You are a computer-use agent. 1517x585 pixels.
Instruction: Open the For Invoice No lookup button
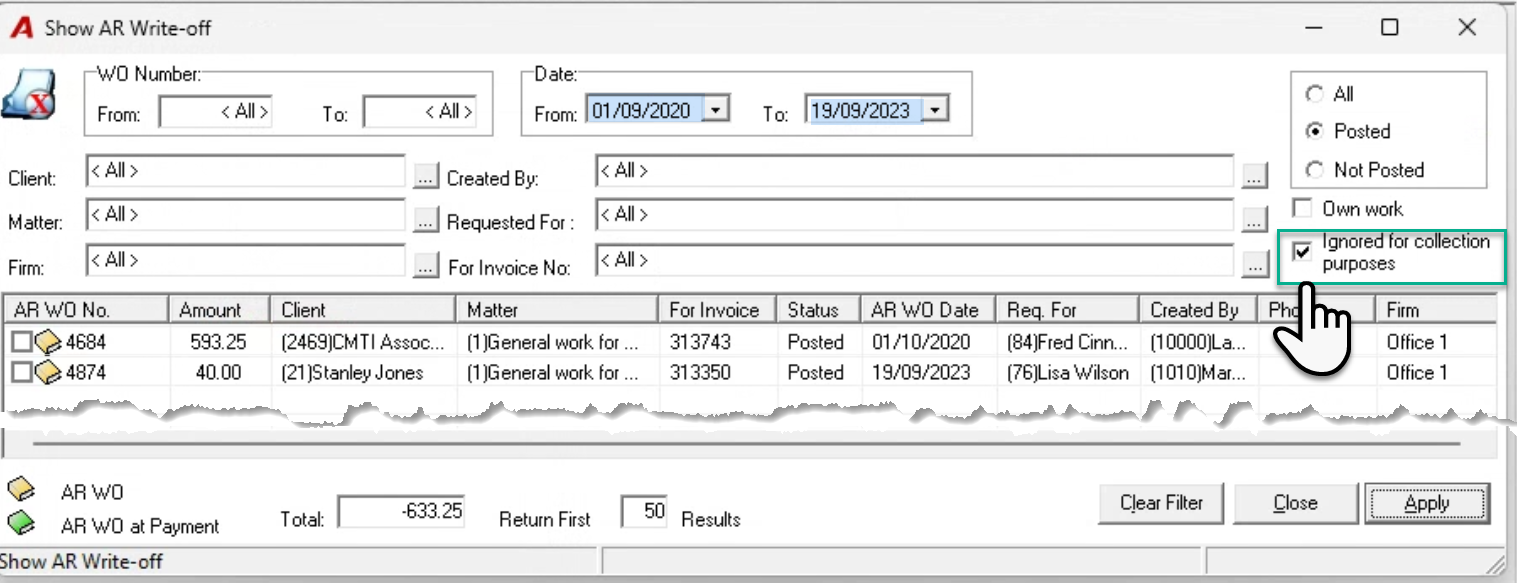(1254, 264)
